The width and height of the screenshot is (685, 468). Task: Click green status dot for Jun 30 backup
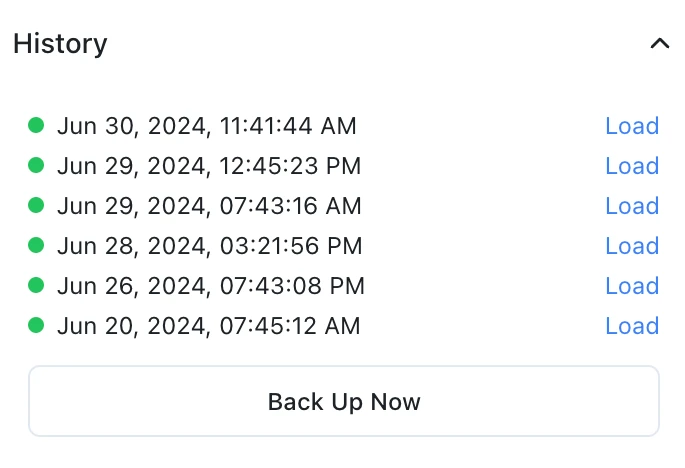36,125
